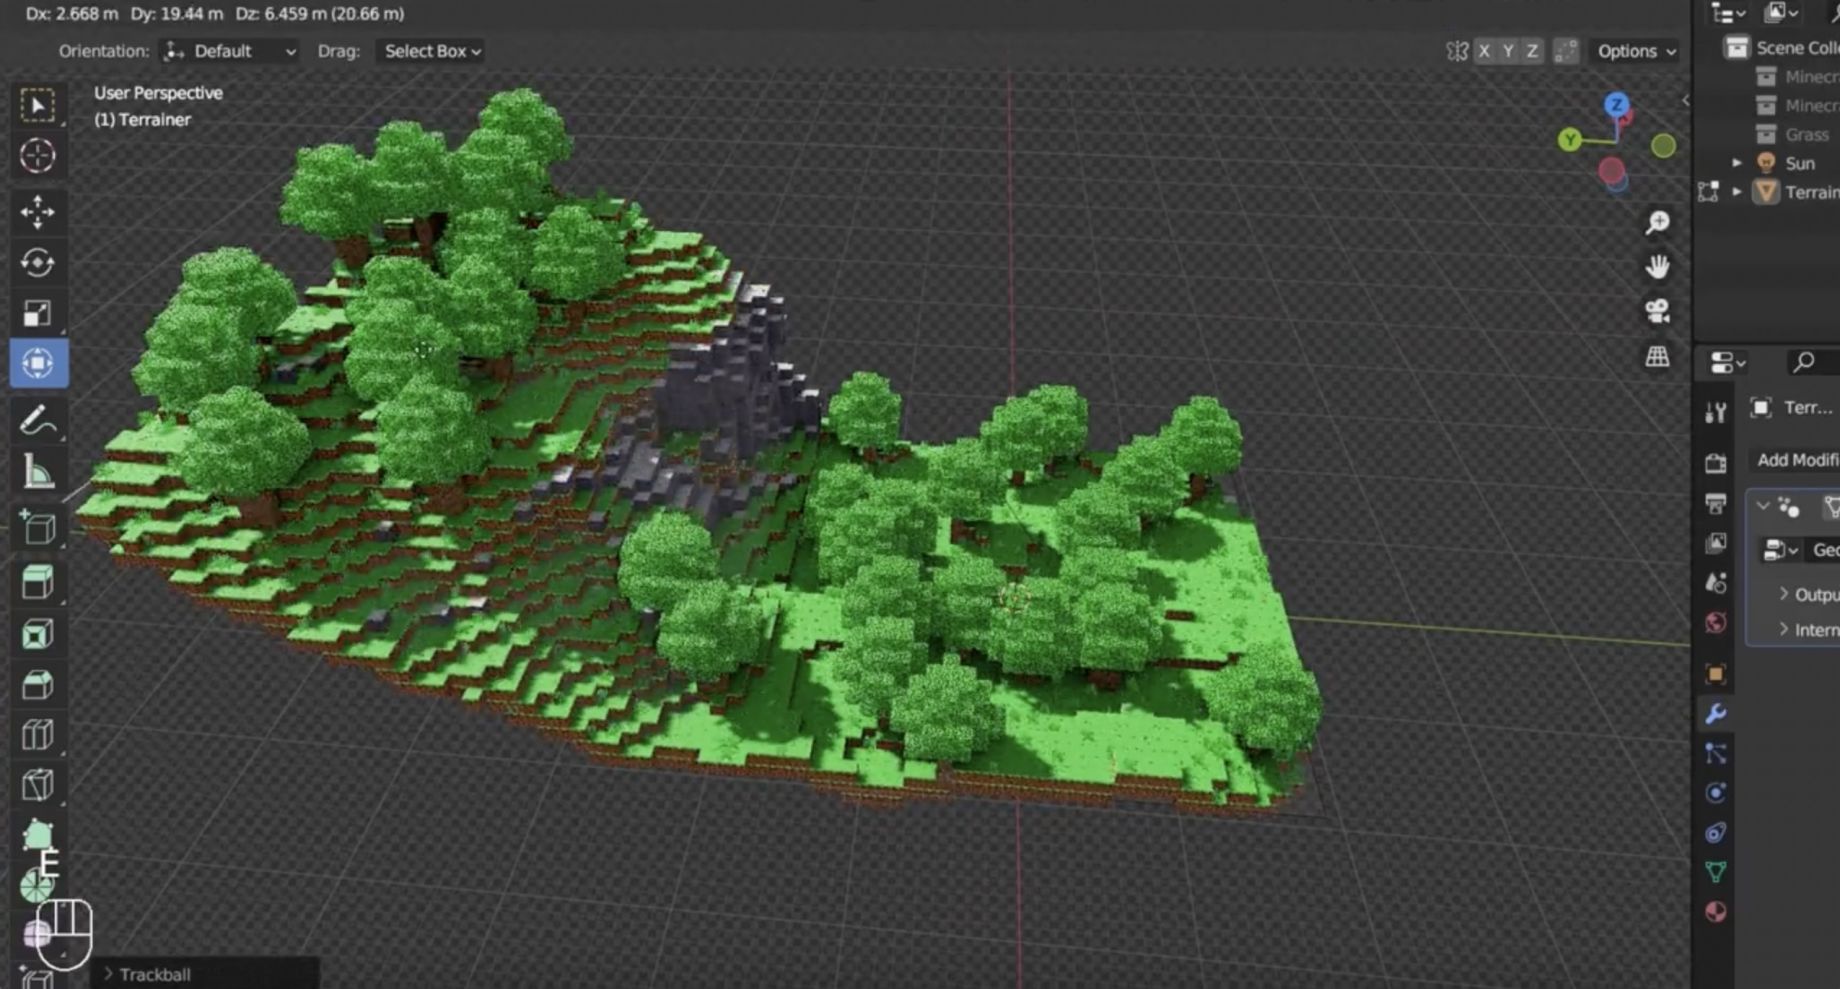Open the Scene properties tab
This screenshot has width=1840, height=989.
point(1716,583)
